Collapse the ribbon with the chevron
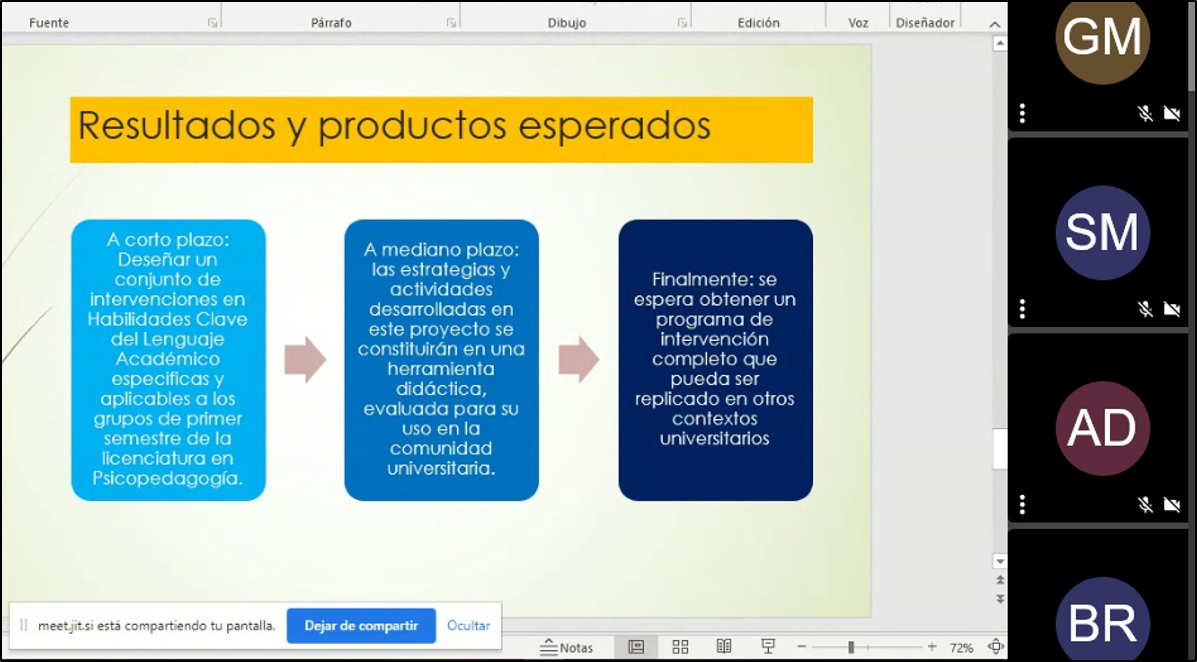This screenshot has width=1197, height=662. pyautogui.click(x=995, y=24)
